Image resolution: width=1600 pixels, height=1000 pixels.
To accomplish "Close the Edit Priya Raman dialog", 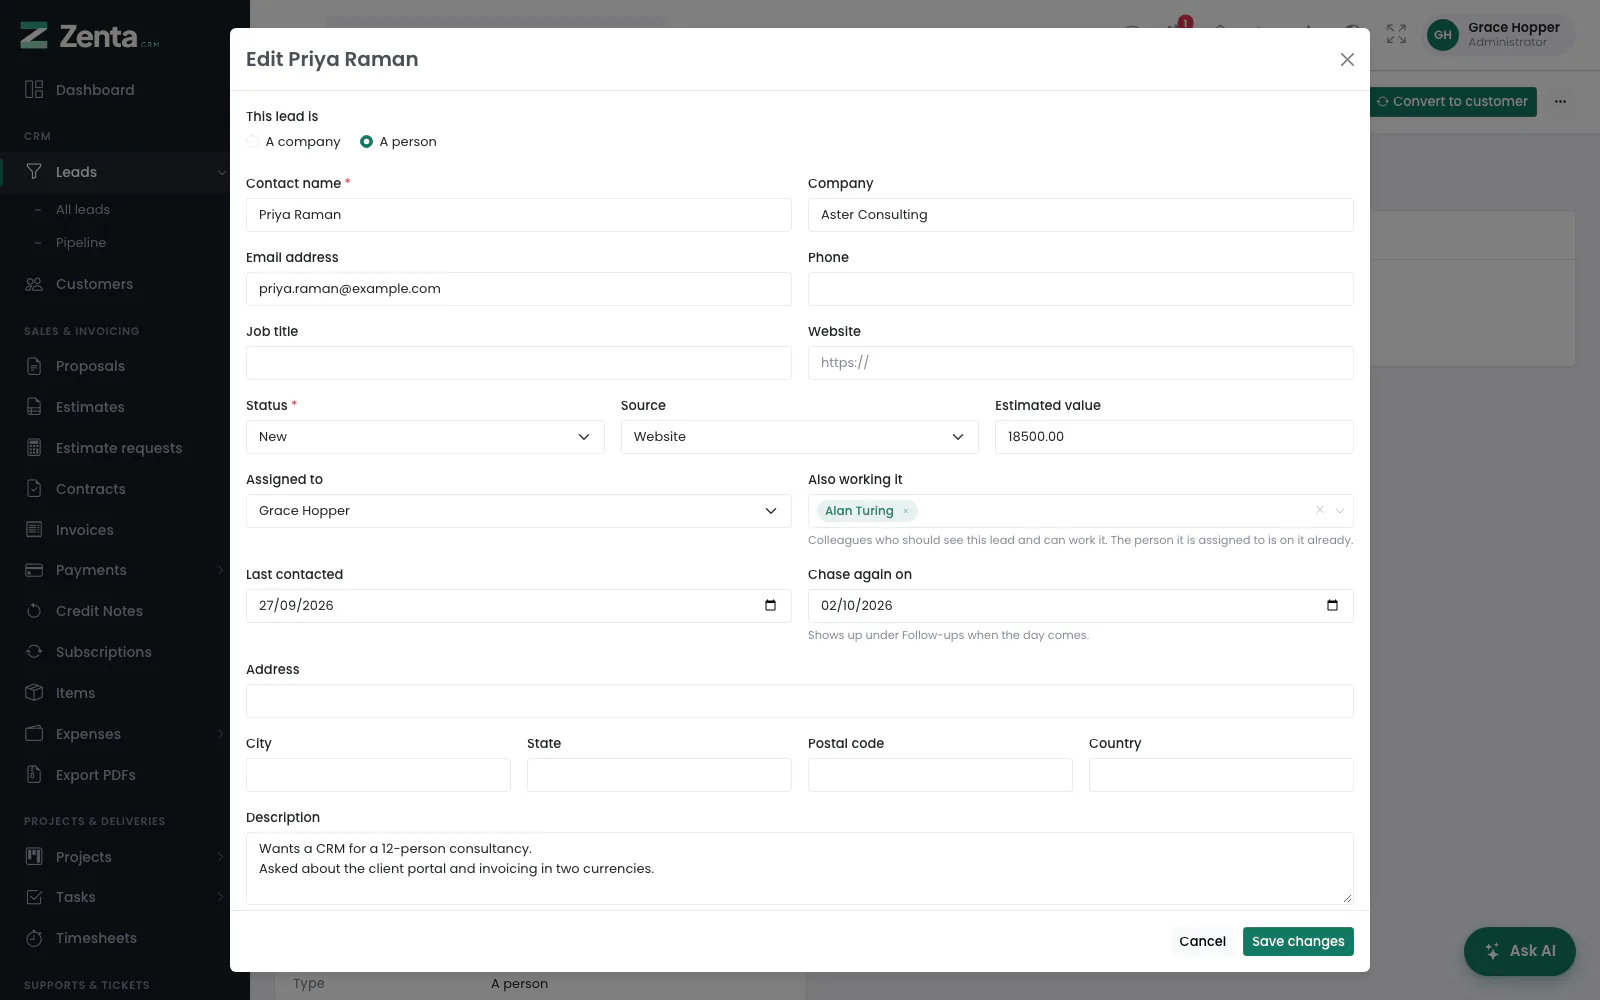I will click(x=1347, y=59).
